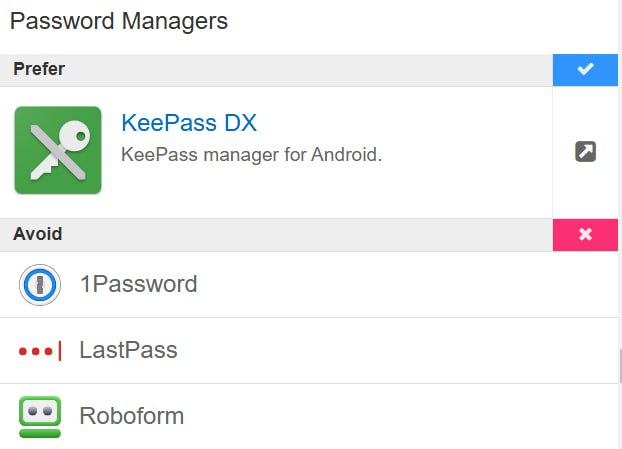
Task: Select the Roboform list entry text
Action: 132,416
